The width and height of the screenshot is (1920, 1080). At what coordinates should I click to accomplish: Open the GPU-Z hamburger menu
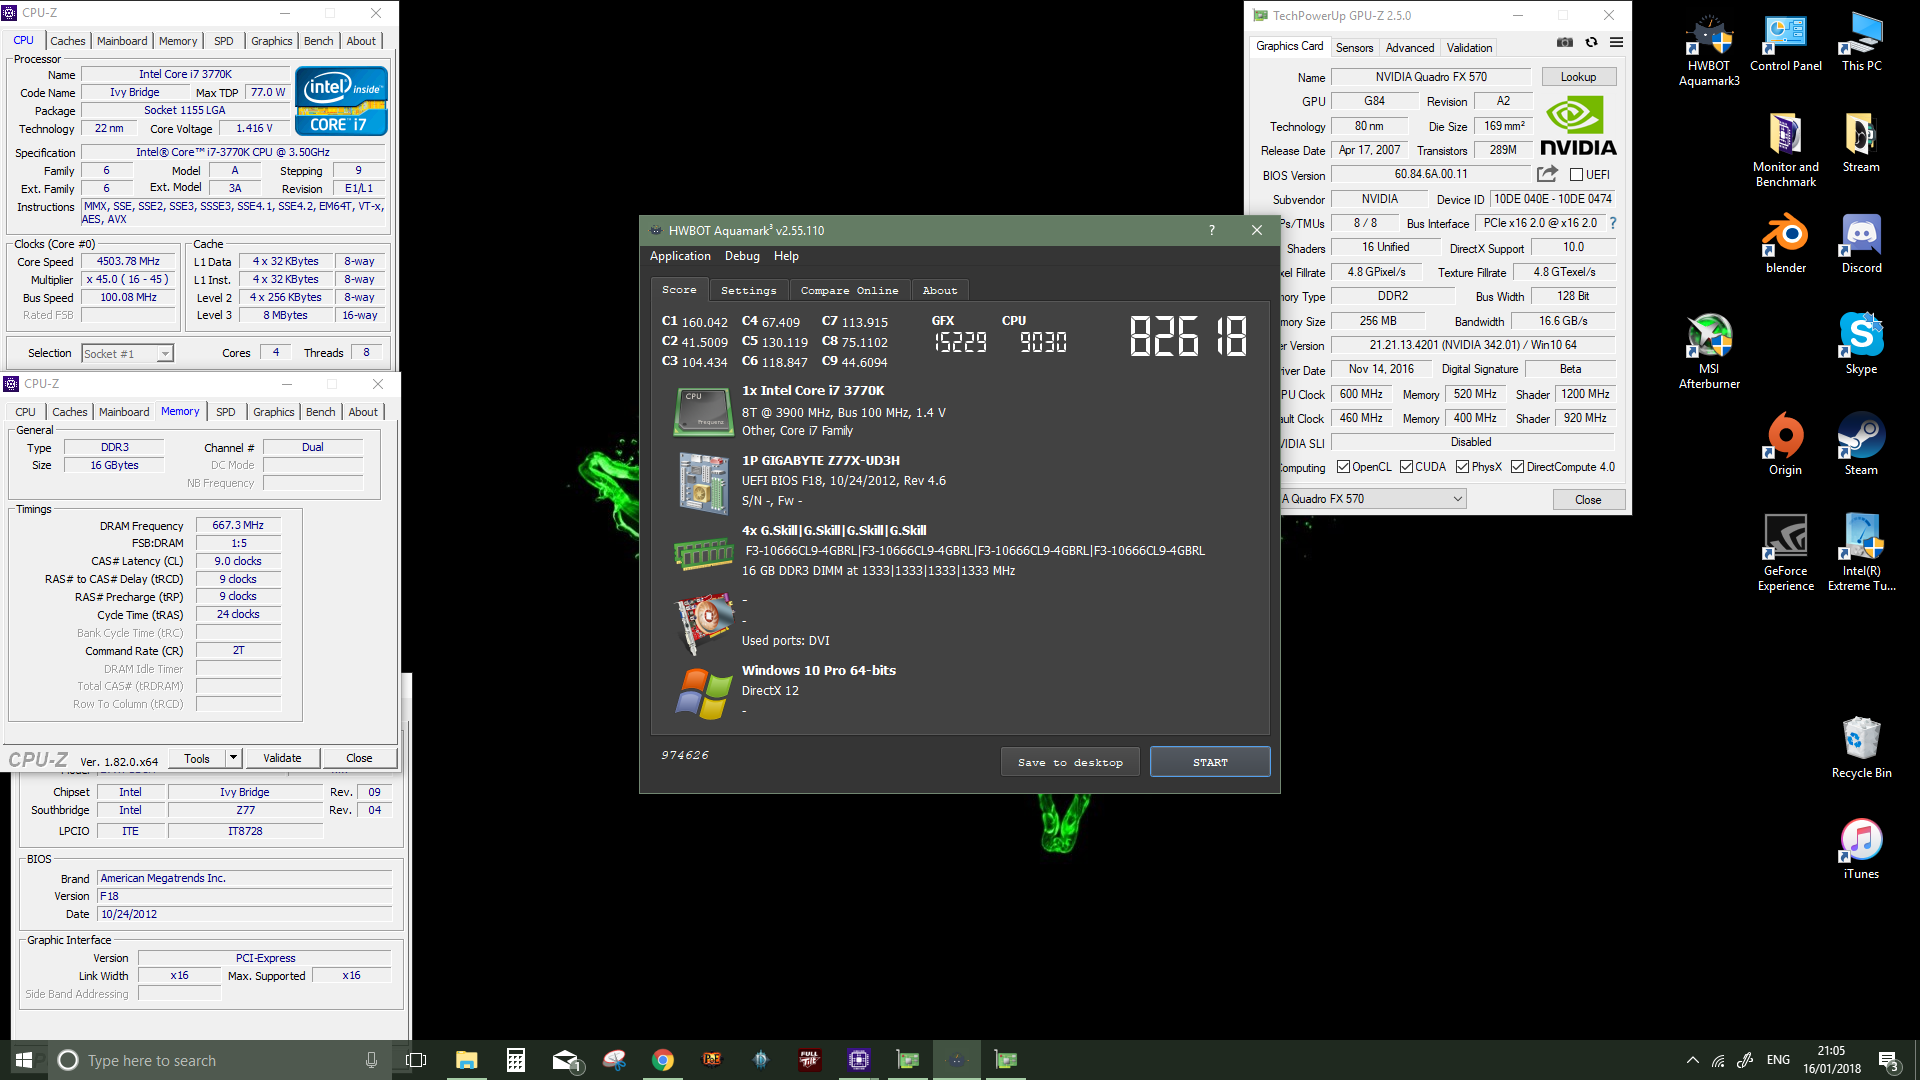click(x=1616, y=43)
